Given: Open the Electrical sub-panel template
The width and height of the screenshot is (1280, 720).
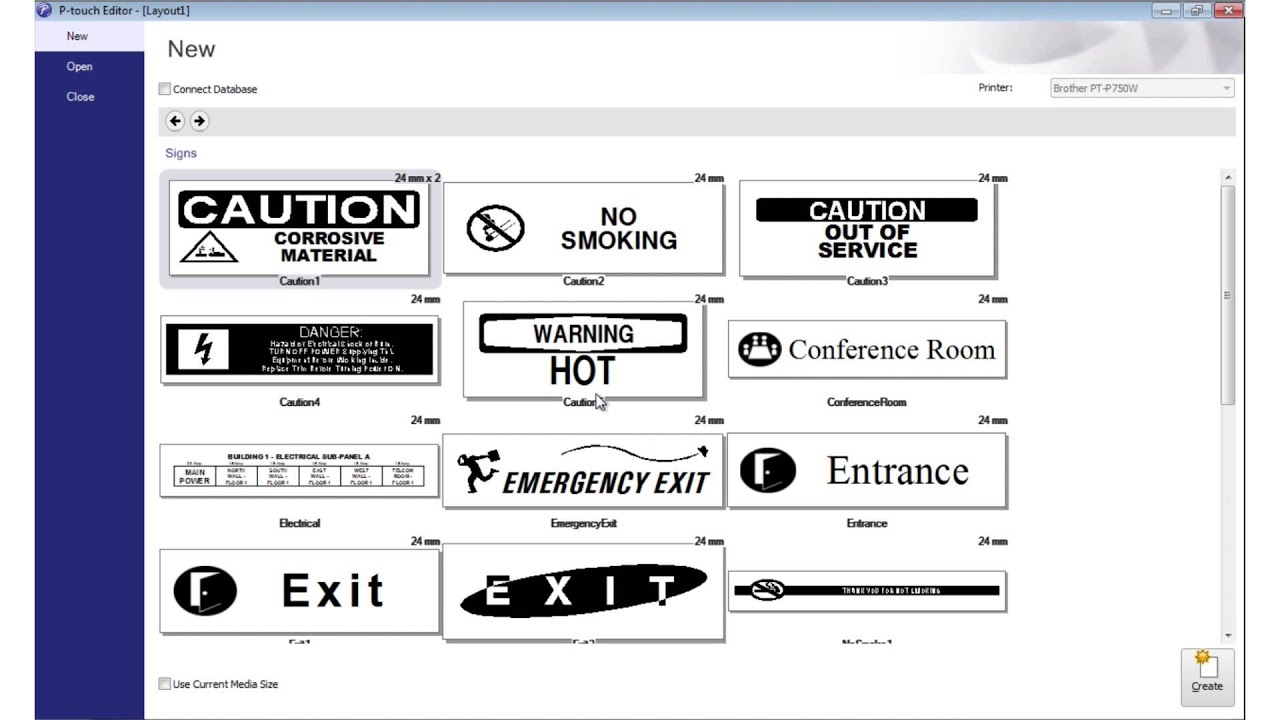Looking at the screenshot, I should point(299,470).
